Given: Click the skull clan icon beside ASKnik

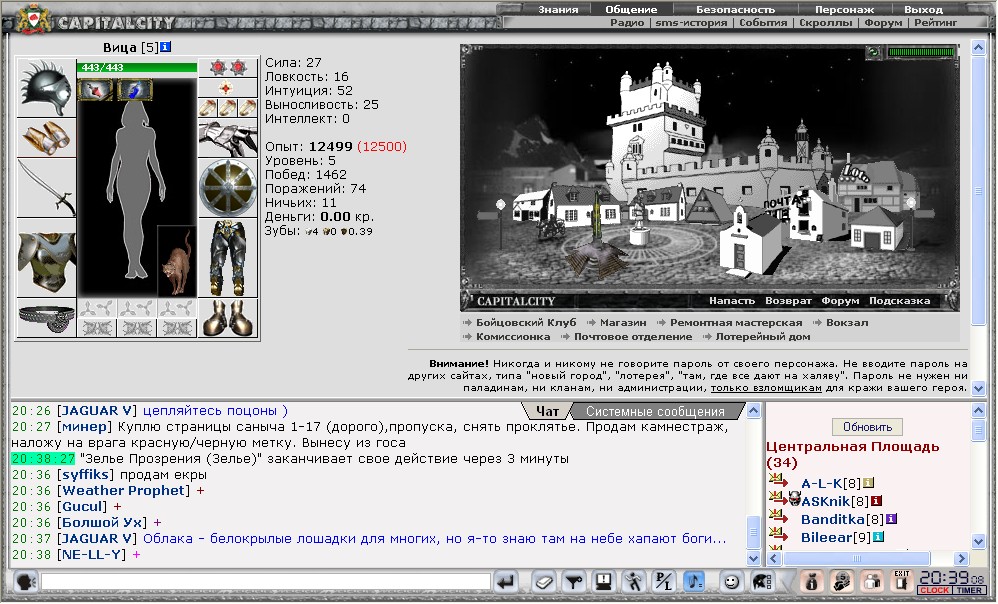Looking at the screenshot, I should tap(794, 500).
